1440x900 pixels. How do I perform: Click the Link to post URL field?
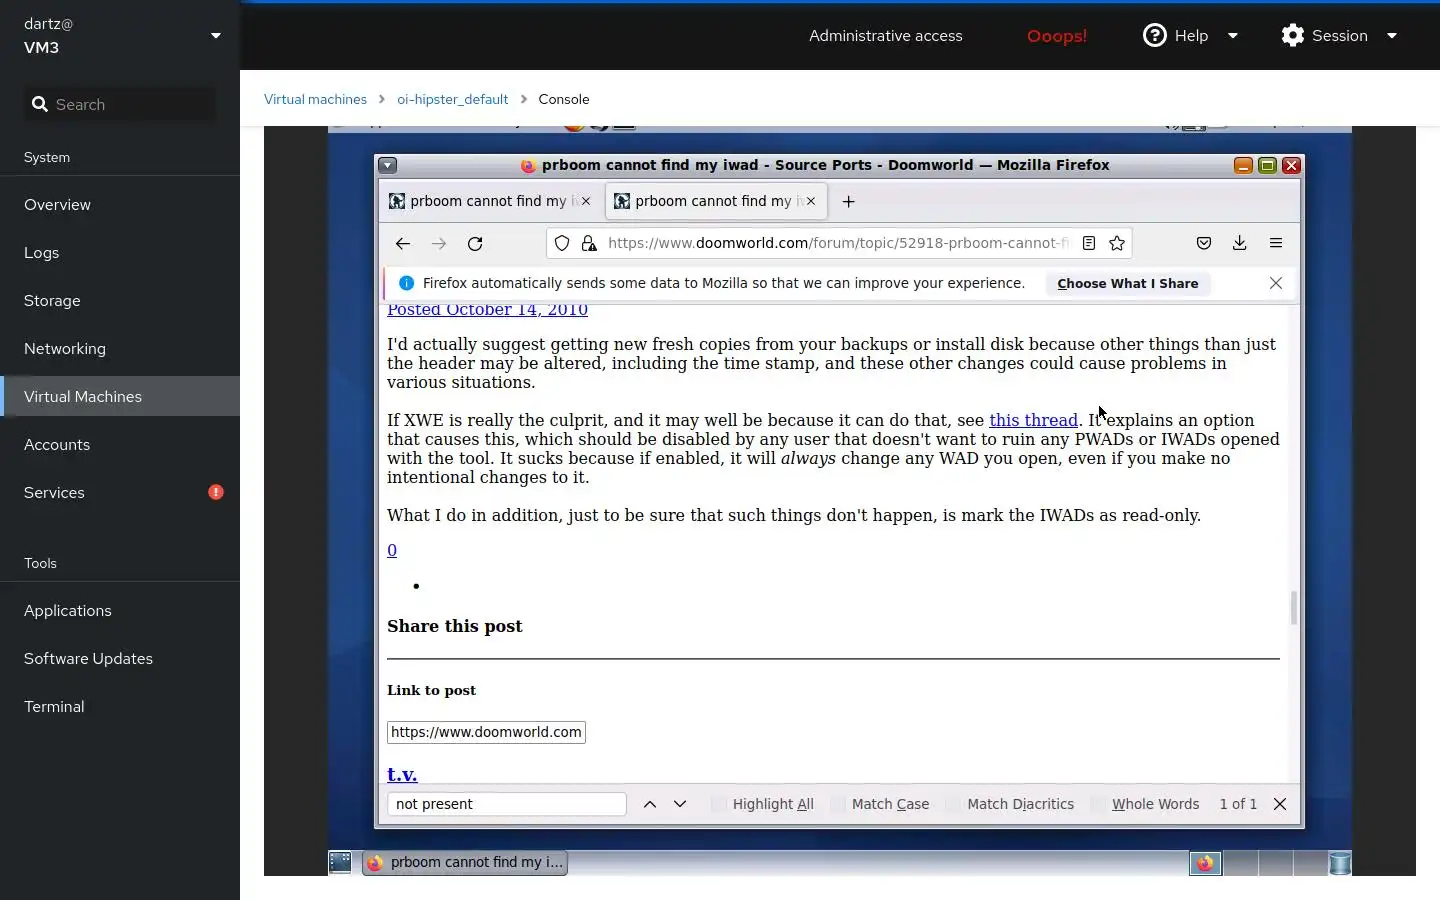[486, 732]
